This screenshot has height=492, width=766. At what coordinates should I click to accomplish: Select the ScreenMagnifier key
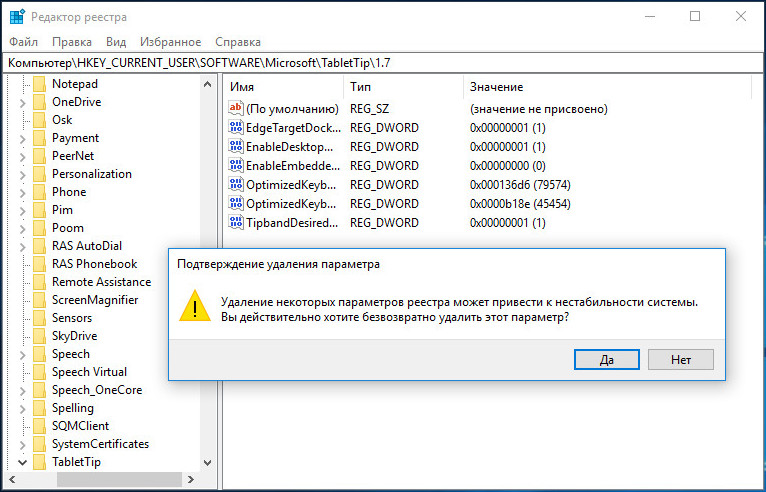pyautogui.click(x=95, y=300)
